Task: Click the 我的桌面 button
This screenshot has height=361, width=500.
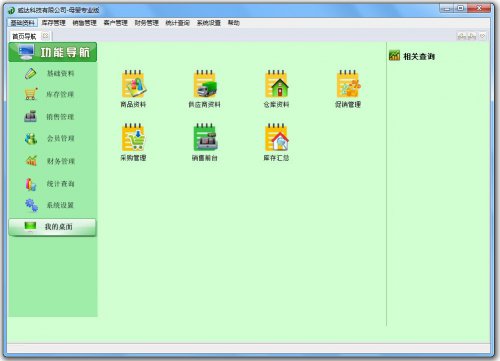Action: (53, 227)
